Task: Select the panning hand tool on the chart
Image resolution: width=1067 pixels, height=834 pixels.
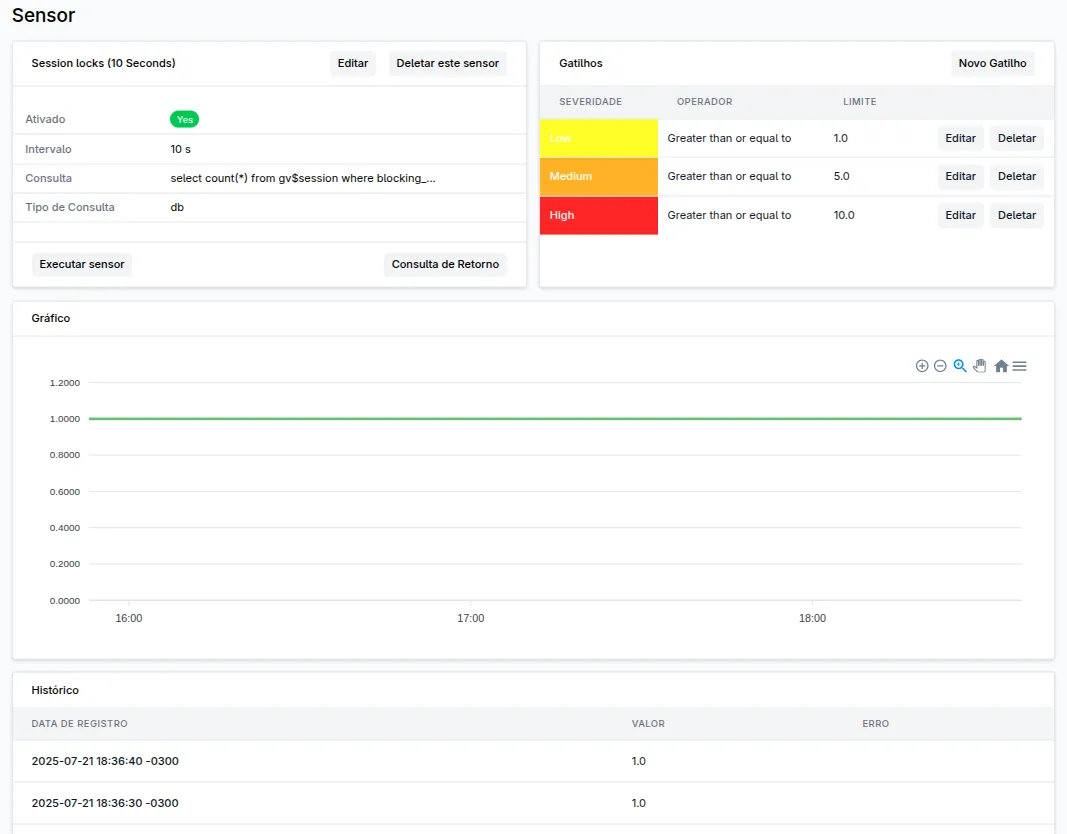Action: click(980, 366)
